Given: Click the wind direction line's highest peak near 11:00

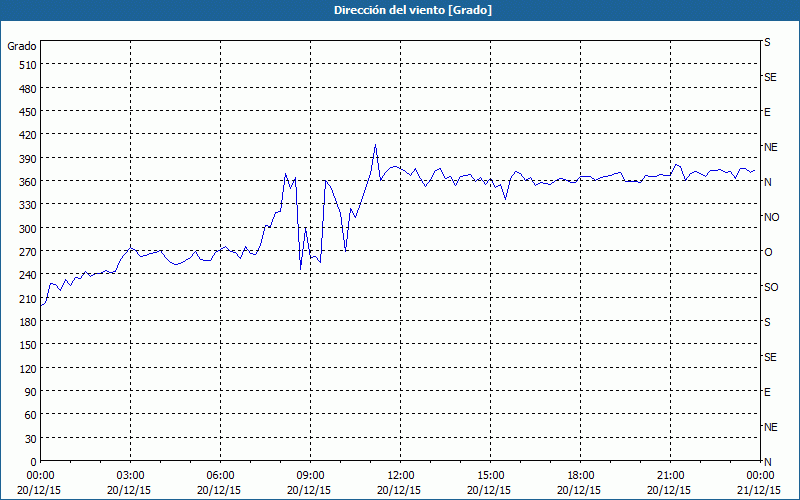Looking at the screenshot, I should pos(376,145).
